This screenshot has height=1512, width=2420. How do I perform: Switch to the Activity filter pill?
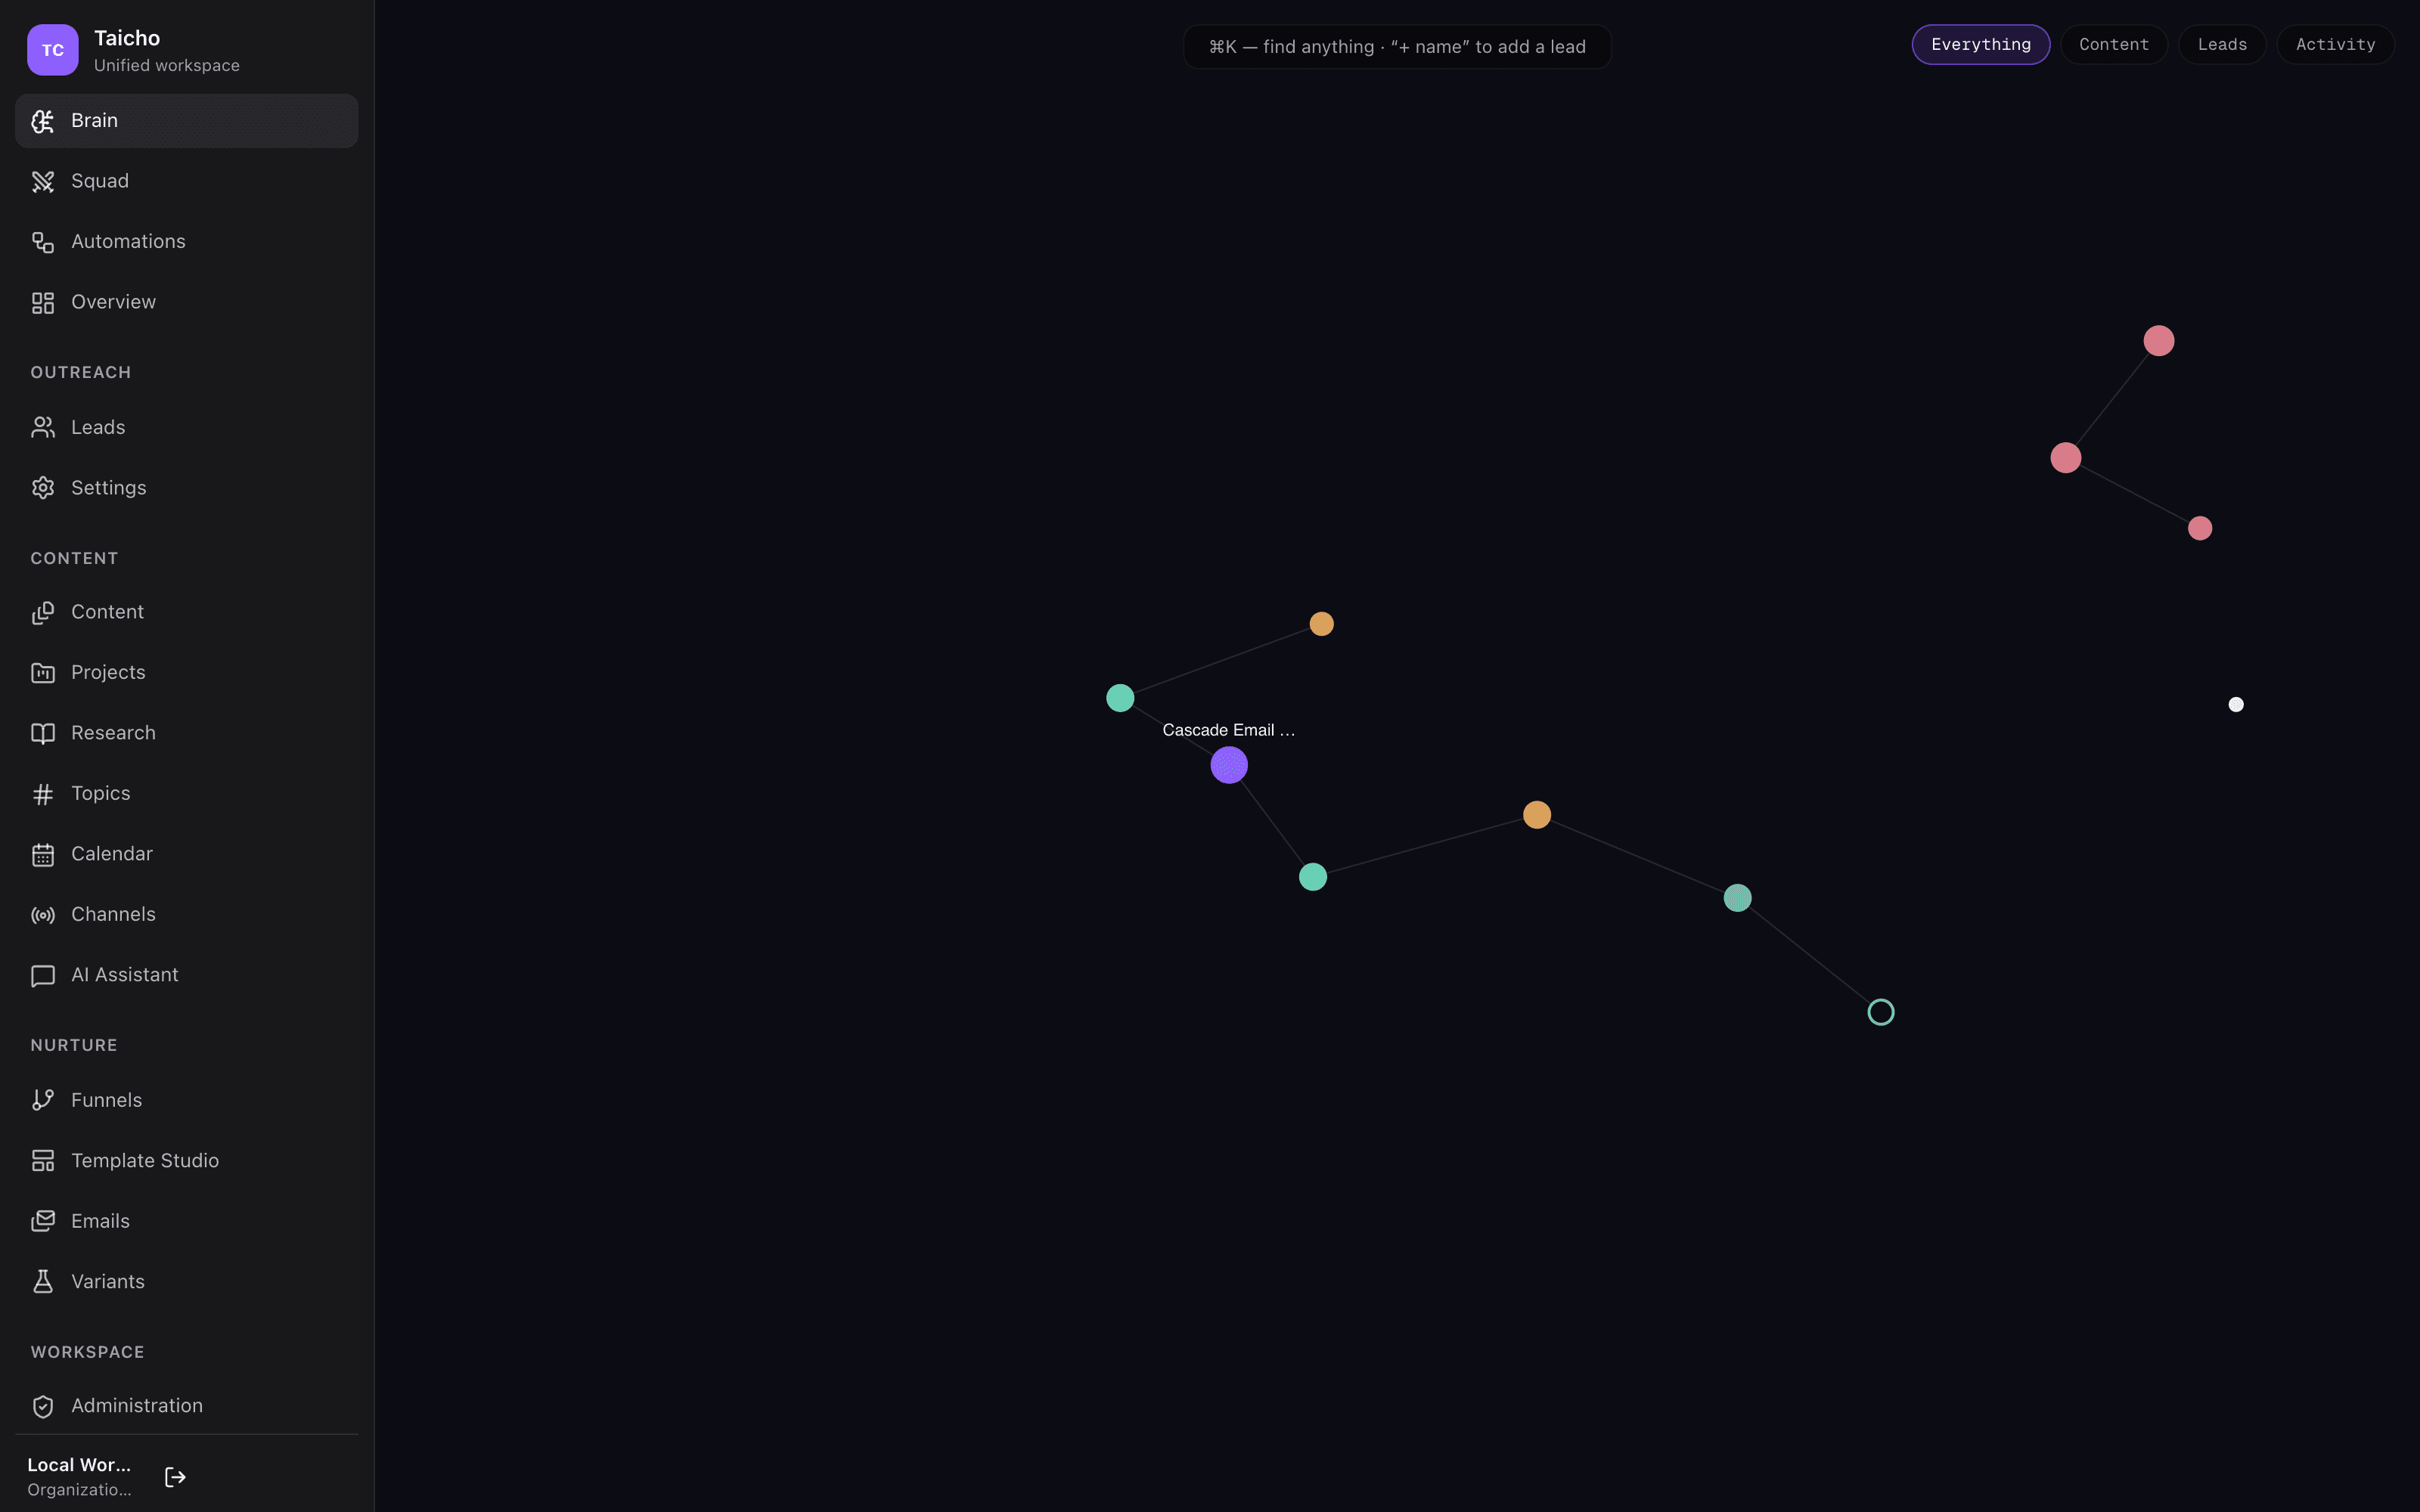point(2335,45)
